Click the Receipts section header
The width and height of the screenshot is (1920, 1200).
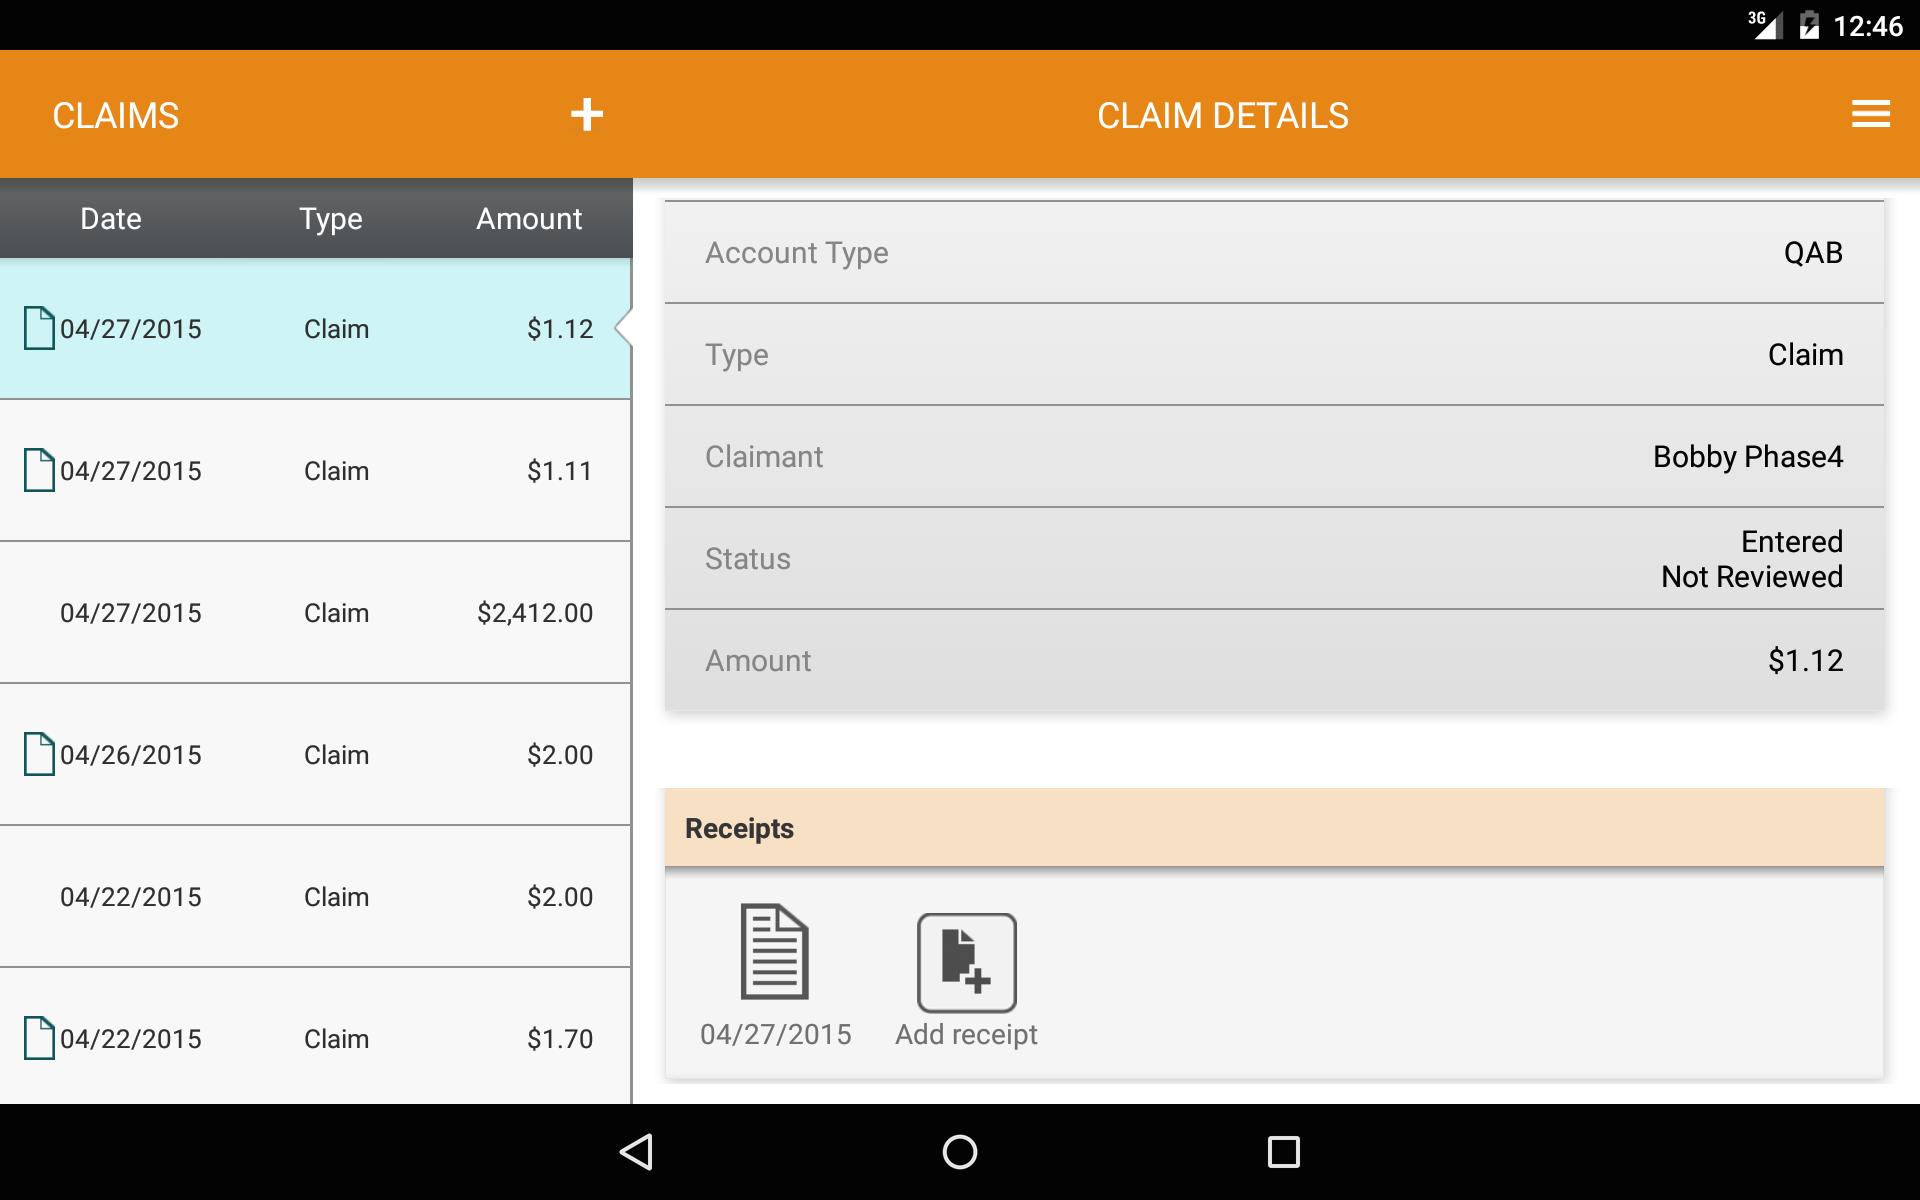(1274, 828)
